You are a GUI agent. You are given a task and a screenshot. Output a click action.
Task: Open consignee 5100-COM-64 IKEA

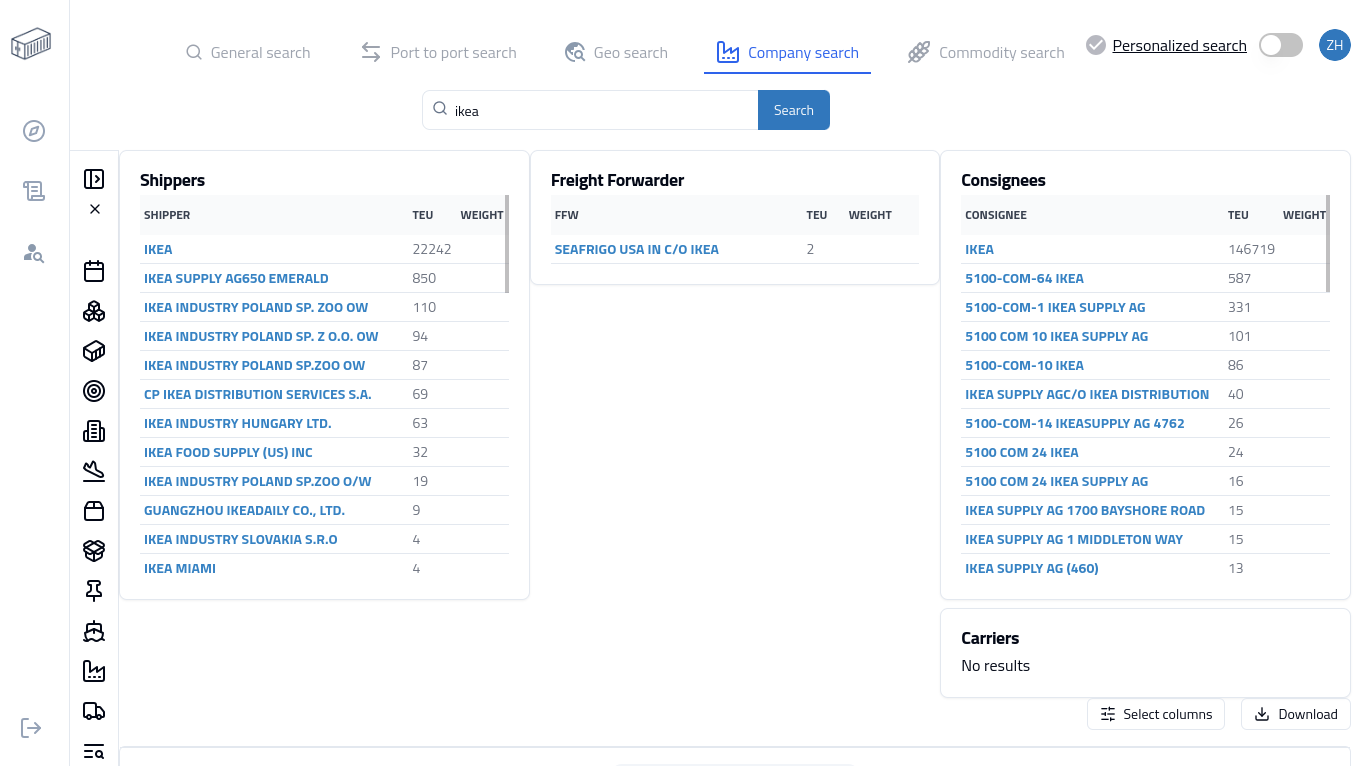[1024, 278]
